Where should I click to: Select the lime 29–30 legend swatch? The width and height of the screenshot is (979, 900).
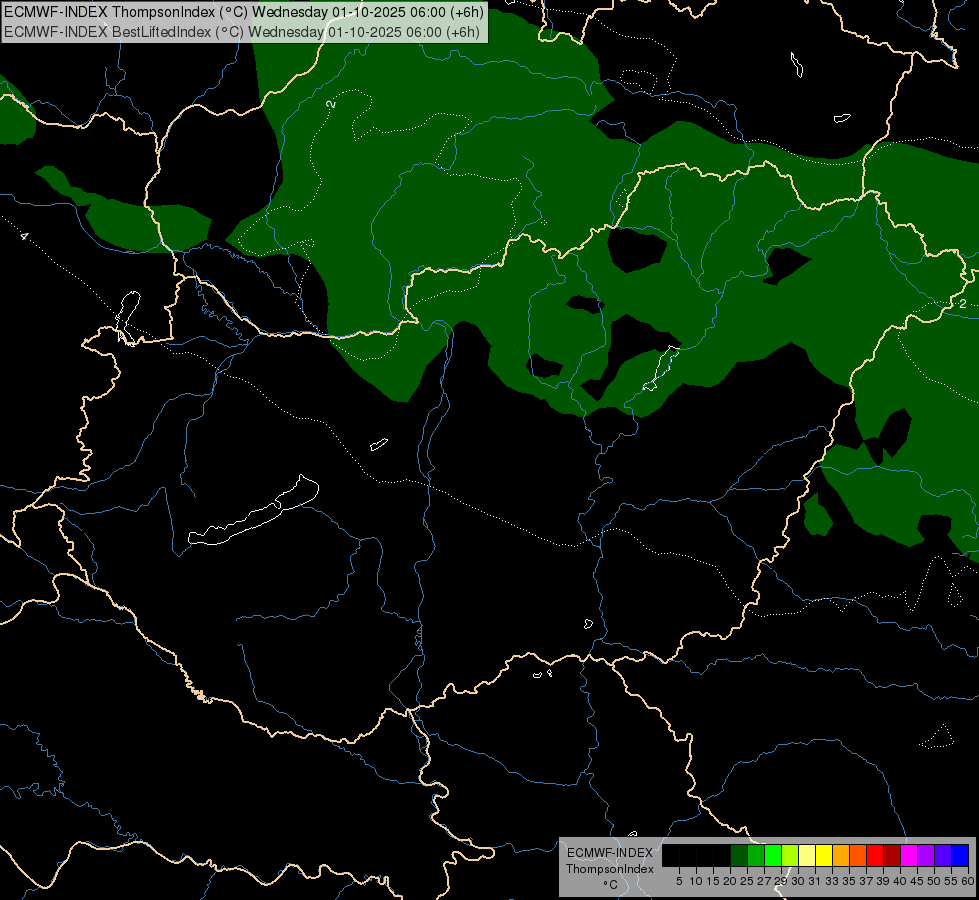(790, 855)
